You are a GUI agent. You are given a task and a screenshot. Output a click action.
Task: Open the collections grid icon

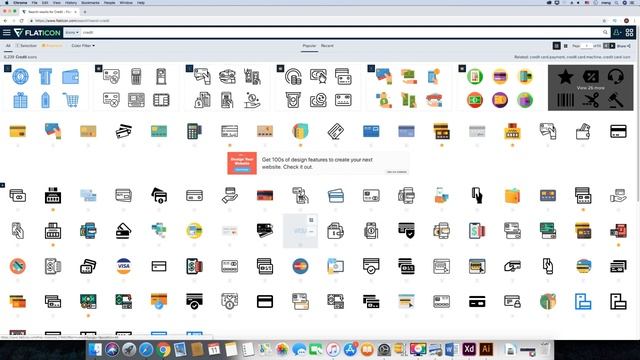[629, 32]
